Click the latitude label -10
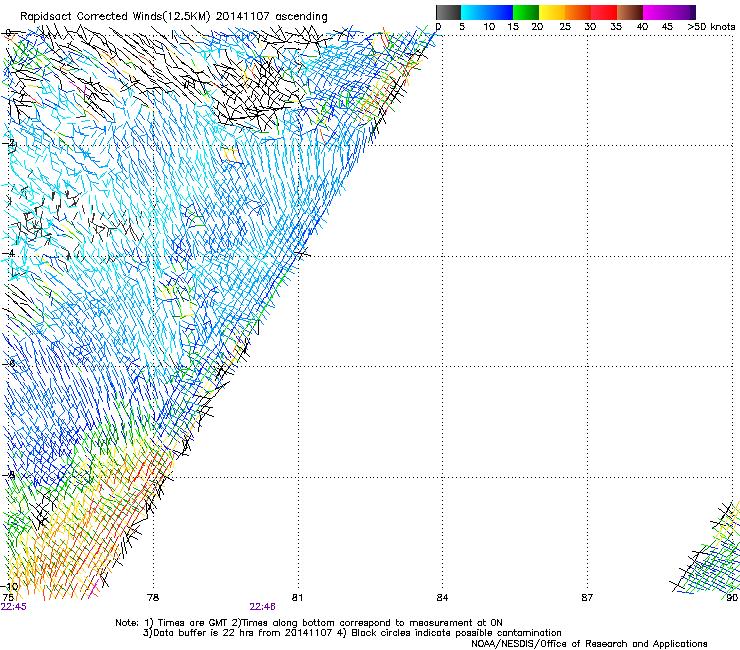 pyautogui.click(x=10, y=587)
